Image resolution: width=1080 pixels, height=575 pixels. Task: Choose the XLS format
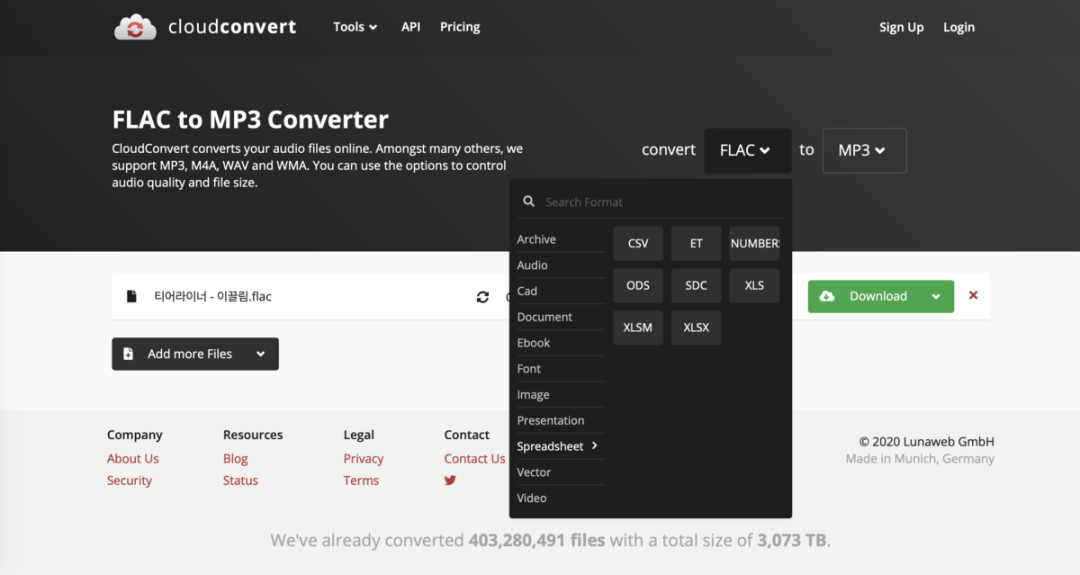(x=754, y=285)
